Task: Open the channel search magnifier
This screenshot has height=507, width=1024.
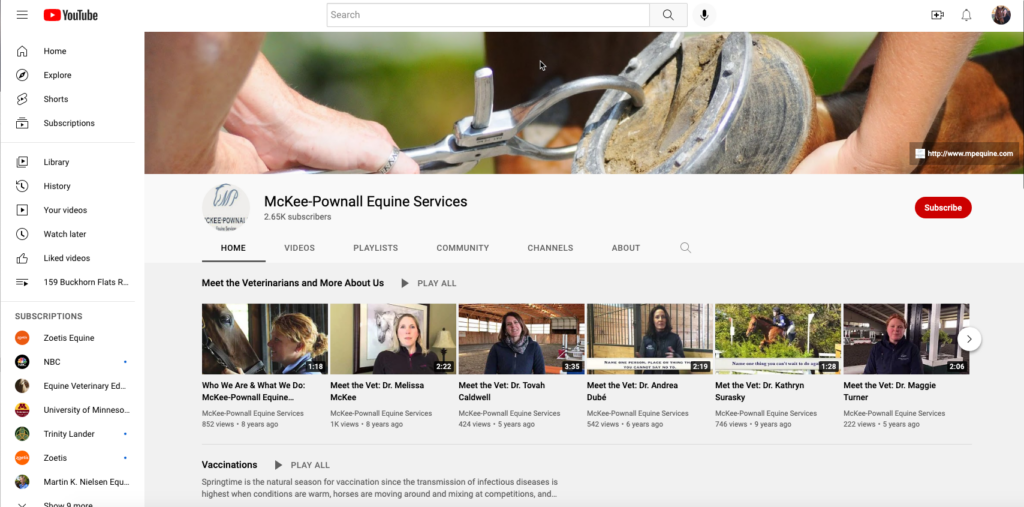Action: (685, 248)
